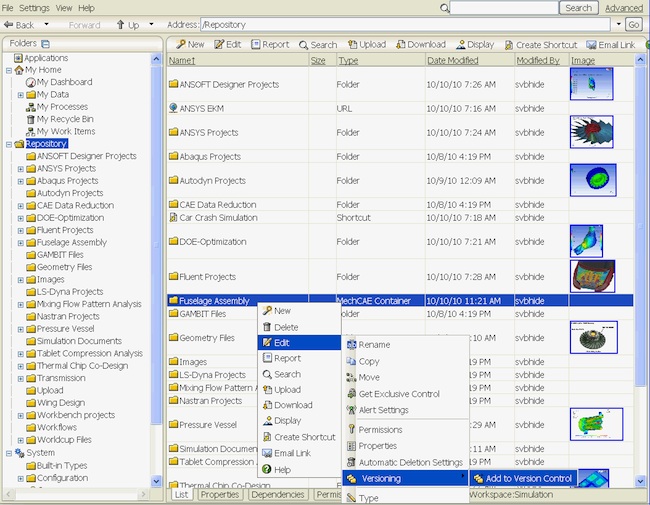Click the ANSYS Projects thumbnail image

[x=592, y=132]
